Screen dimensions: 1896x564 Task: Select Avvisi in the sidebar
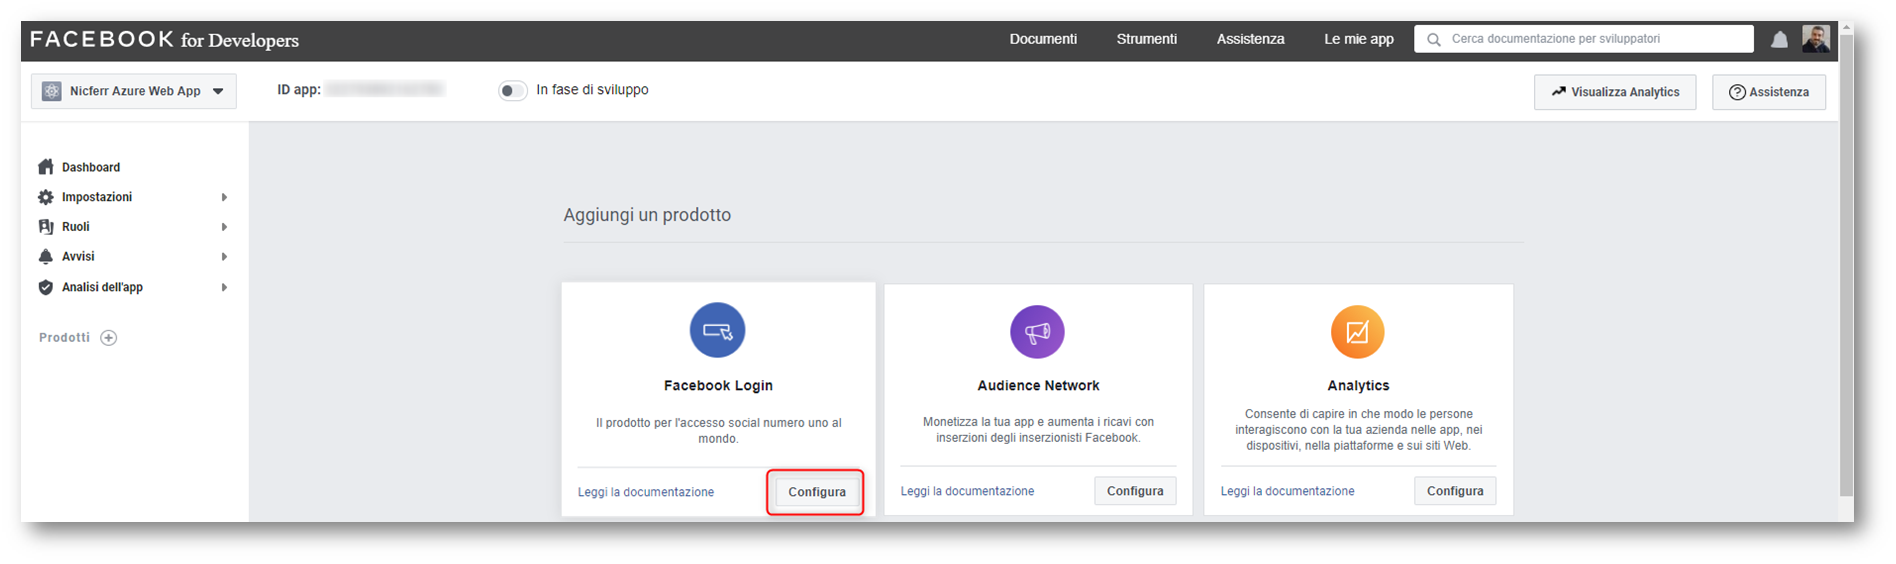pyautogui.click(x=78, y=257)
